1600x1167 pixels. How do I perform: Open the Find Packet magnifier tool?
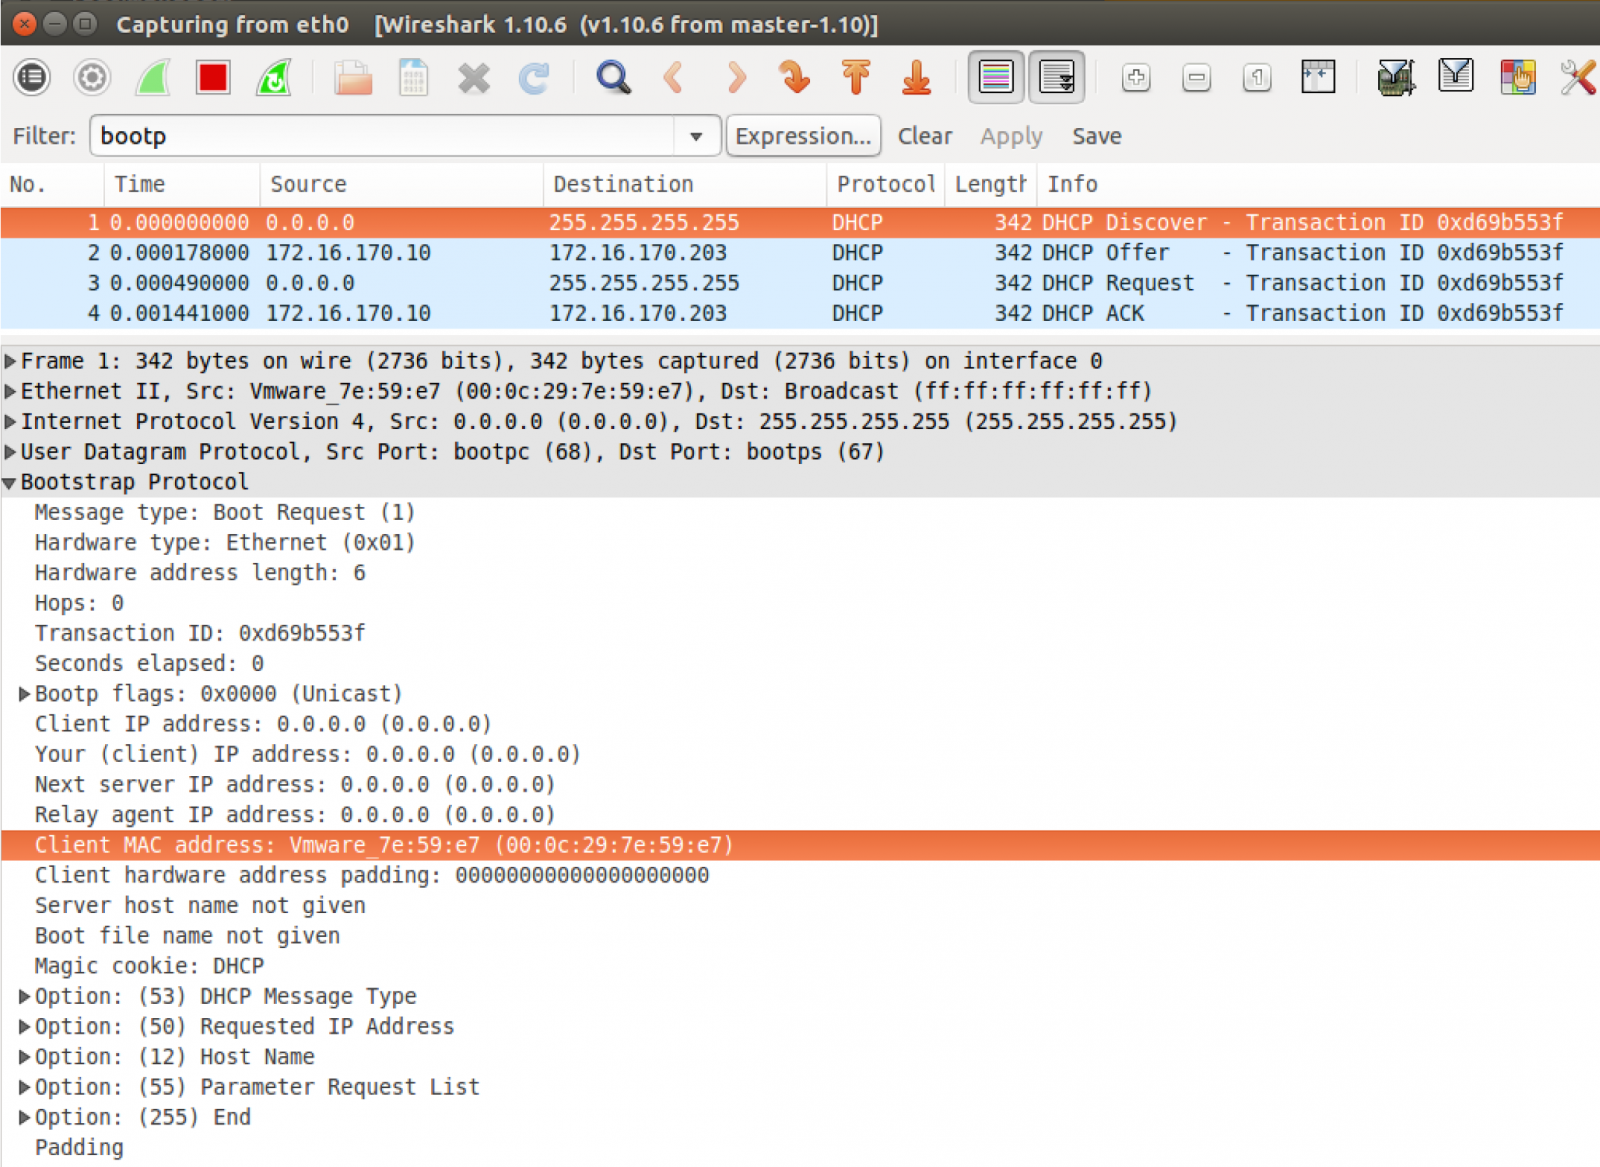613,77
